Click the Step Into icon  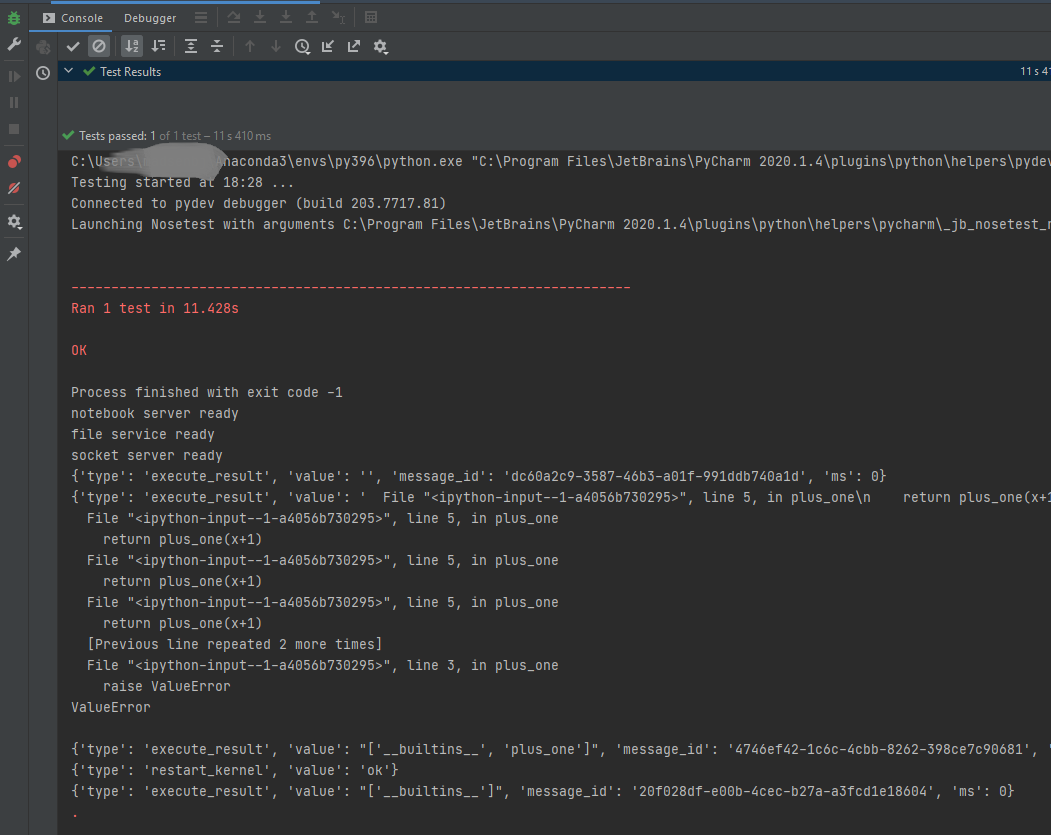coord(260,17)
